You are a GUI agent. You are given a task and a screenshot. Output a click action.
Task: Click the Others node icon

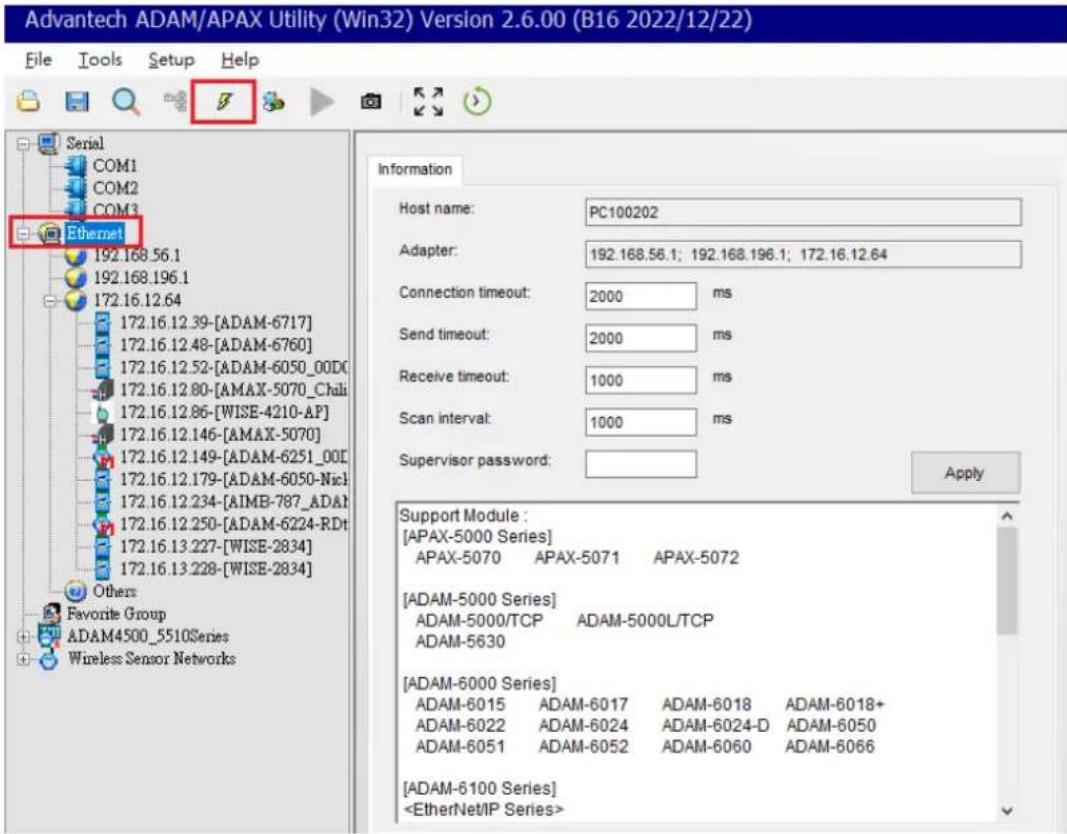76,591
